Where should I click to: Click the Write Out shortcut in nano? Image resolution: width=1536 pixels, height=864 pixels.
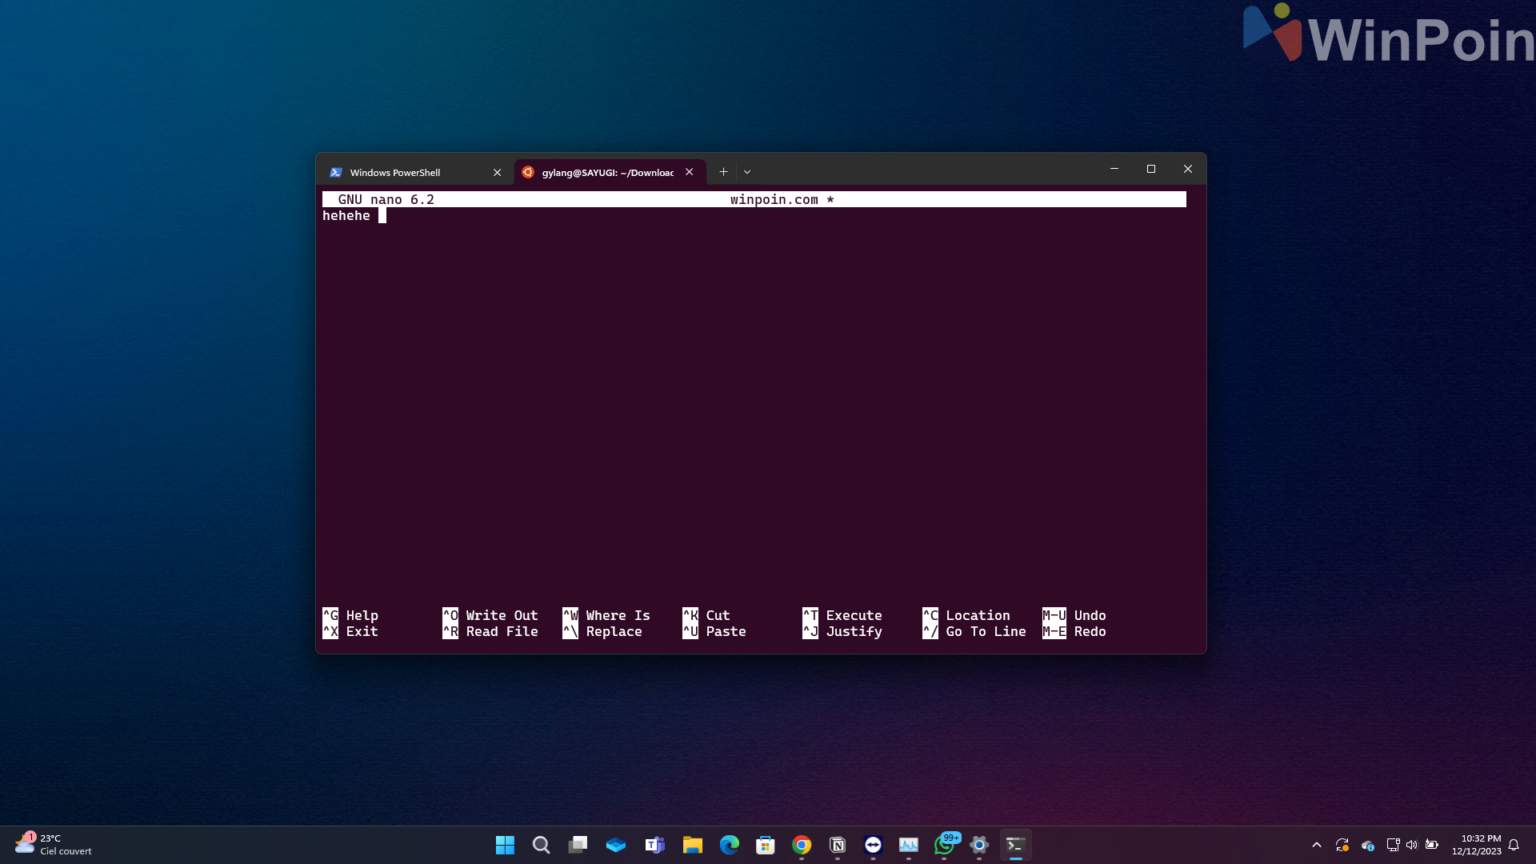coord(501,615)
